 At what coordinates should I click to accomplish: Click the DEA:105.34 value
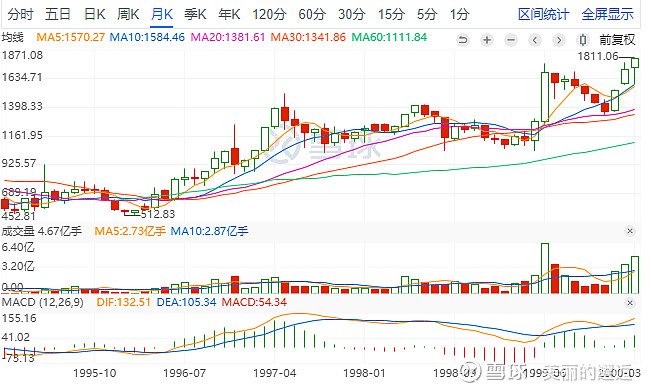(x=186, y=302)
